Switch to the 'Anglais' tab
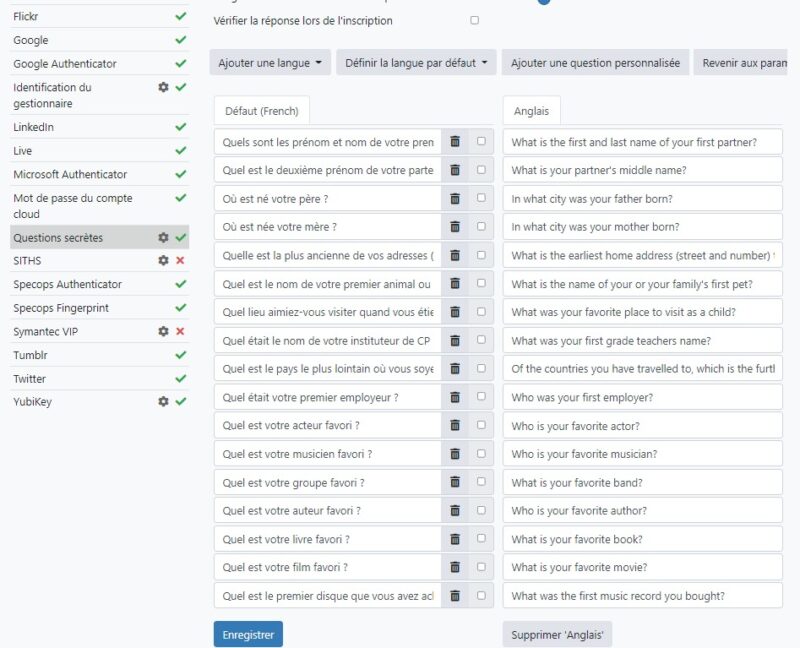The height and width of the screenshot is (648, 800). pyautogui.click(x=531, y=111)
